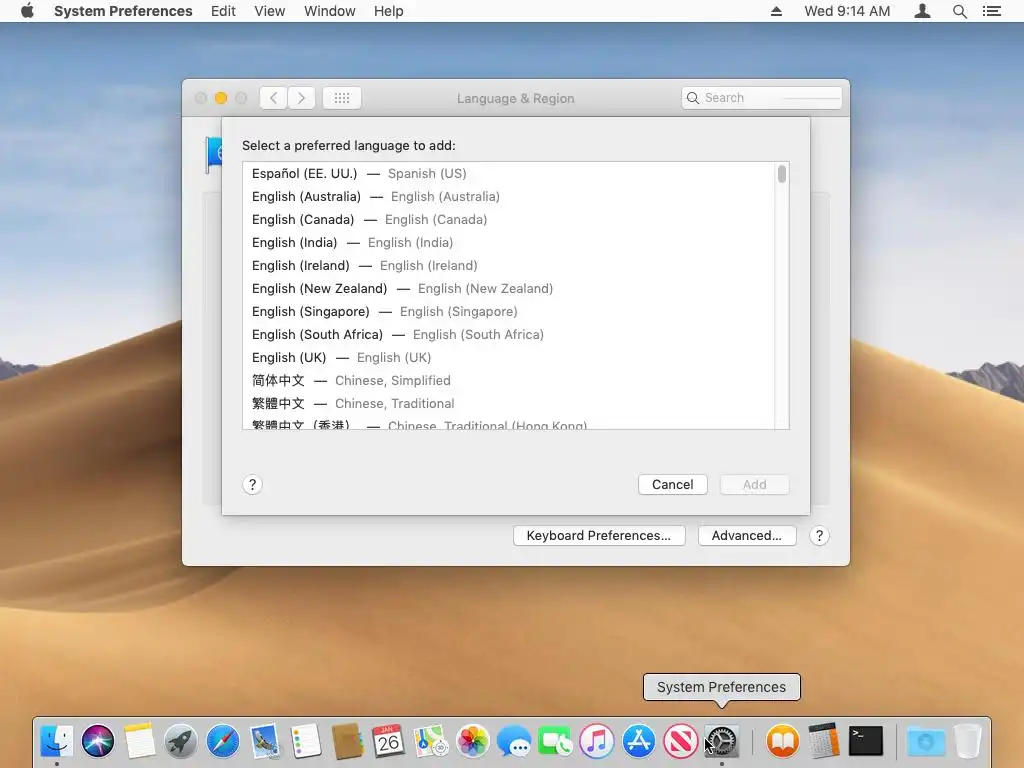Open the Help menu
Viewport: 1024px width, 768px height.
tap(389, 11)
